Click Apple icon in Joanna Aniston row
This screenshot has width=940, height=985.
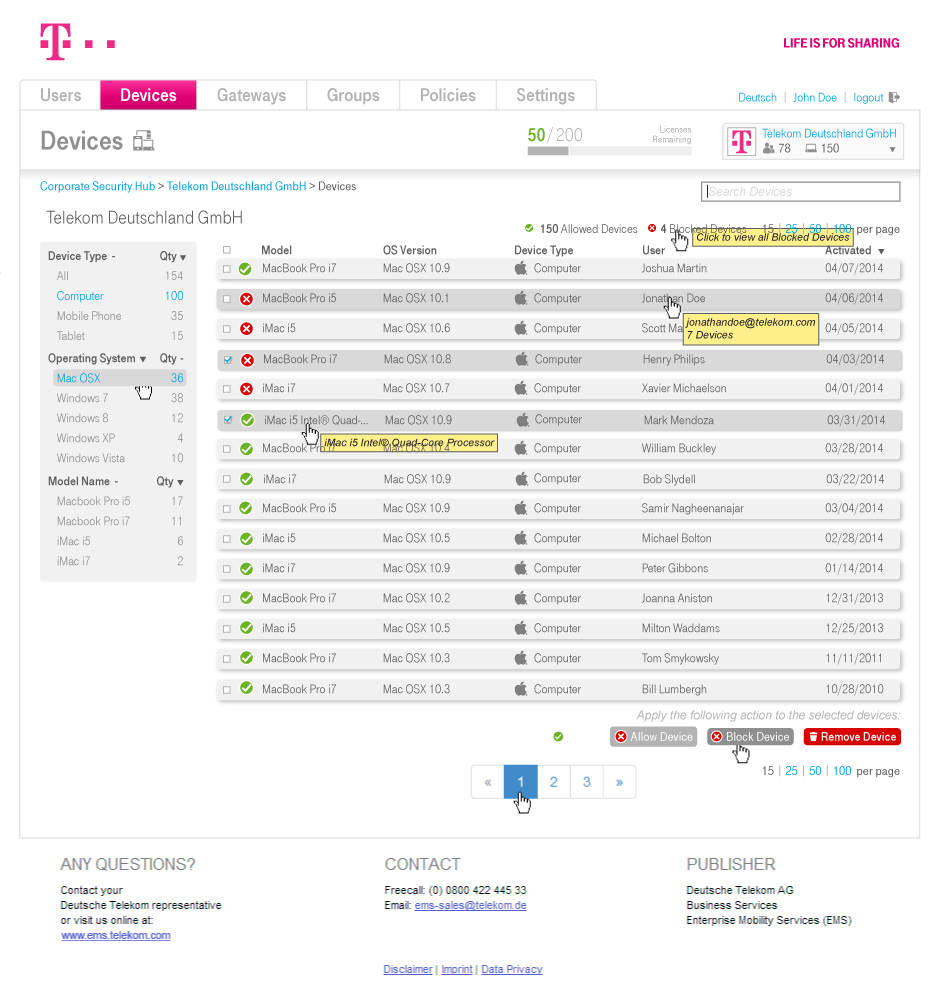(521, 598)
